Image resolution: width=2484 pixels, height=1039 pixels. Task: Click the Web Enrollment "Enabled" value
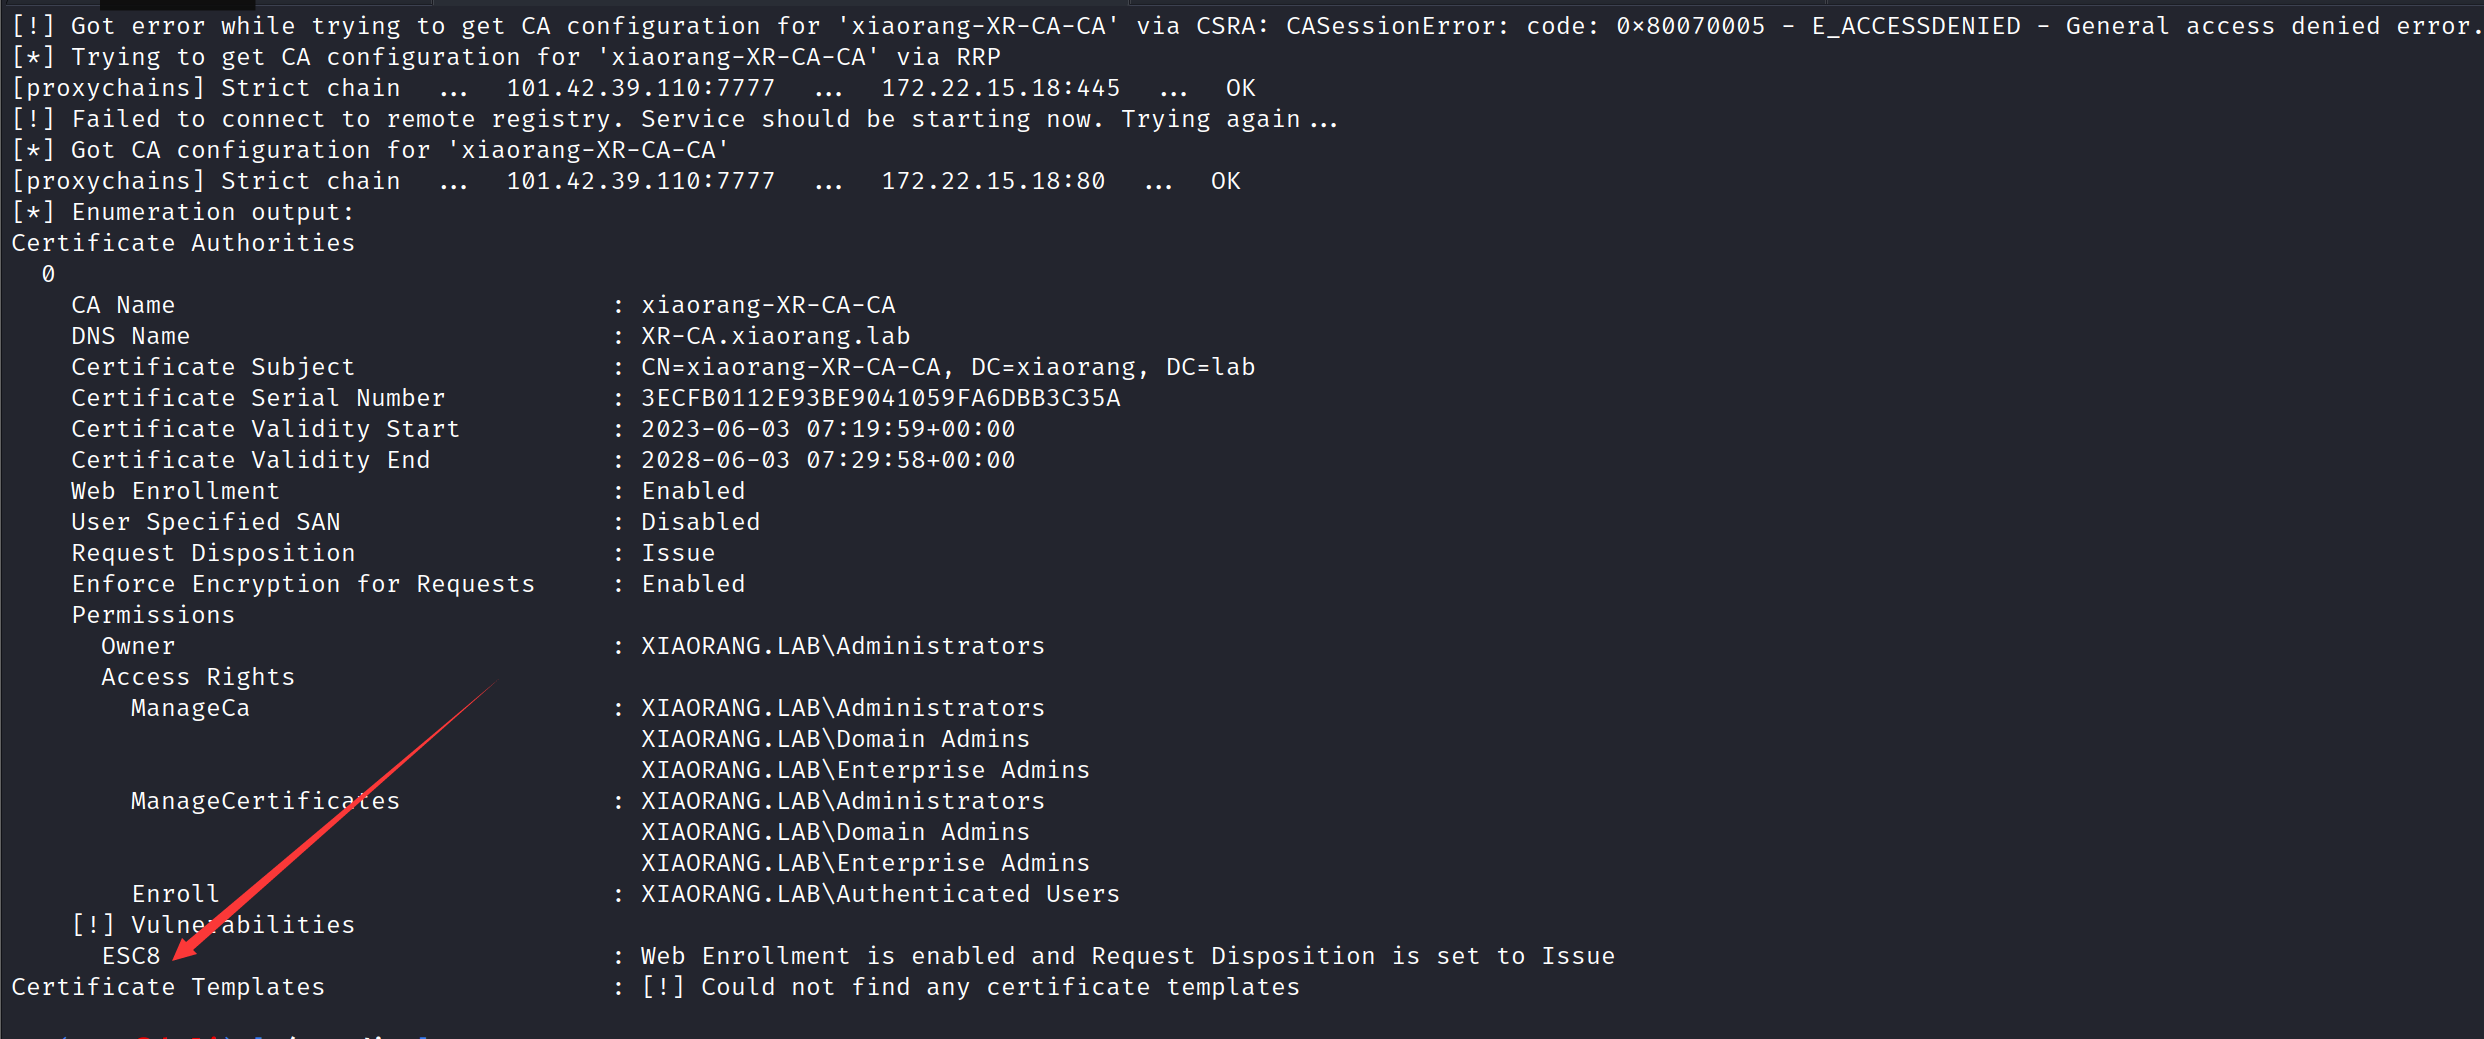coord(692,491)
